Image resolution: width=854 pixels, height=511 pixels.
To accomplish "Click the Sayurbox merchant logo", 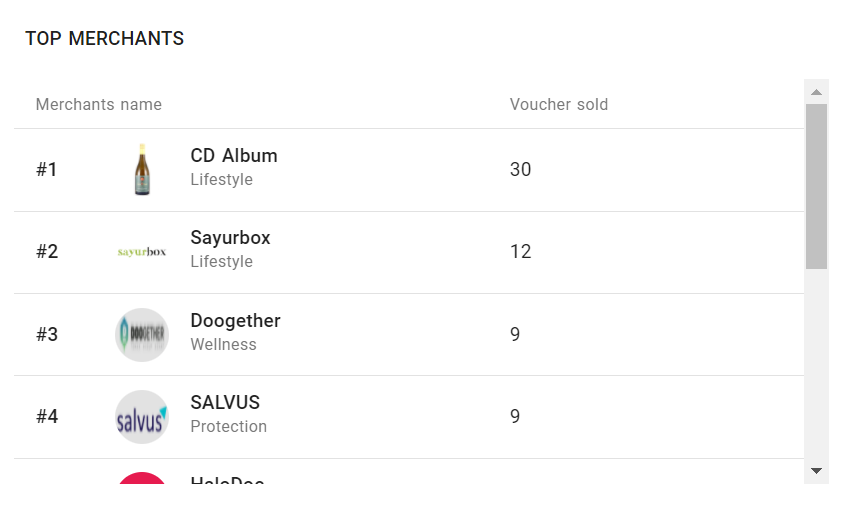I will point(142,252).
